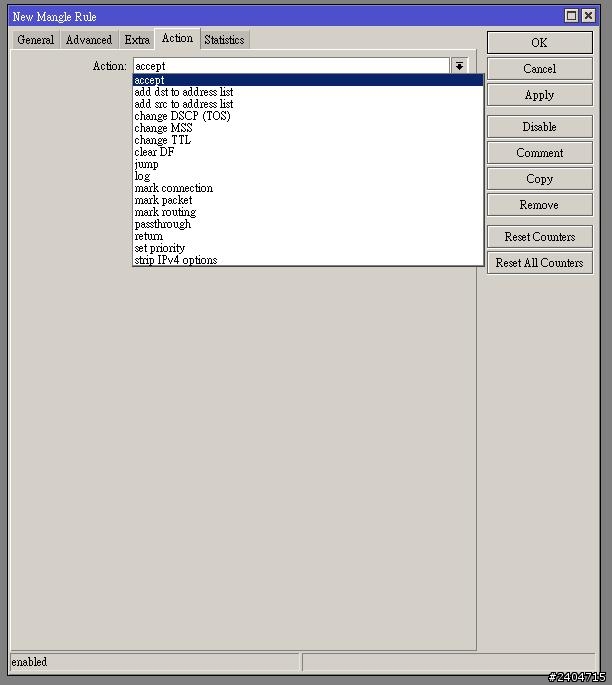
Task: Click the Reset All Counters button
Action: tap(539, 263)
